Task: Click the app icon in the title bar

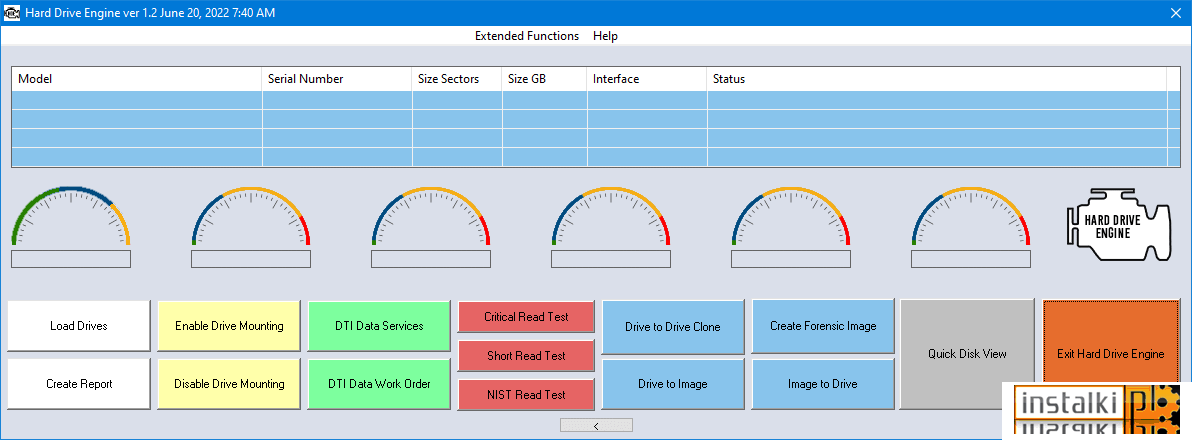Action: (12, 12)
